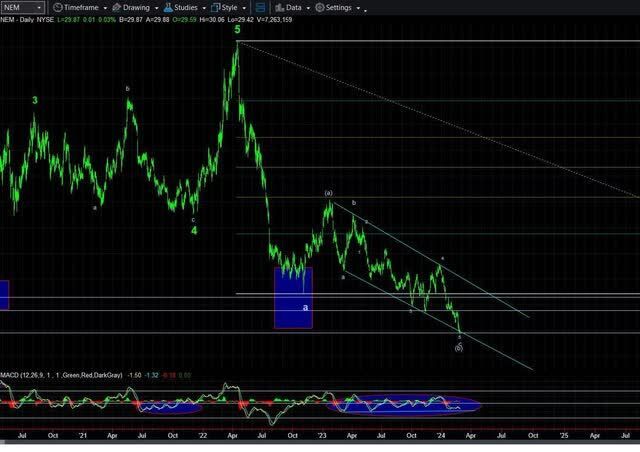Click the Data bar-chart icon
The image size is (640, 452).
pos(279,7)
